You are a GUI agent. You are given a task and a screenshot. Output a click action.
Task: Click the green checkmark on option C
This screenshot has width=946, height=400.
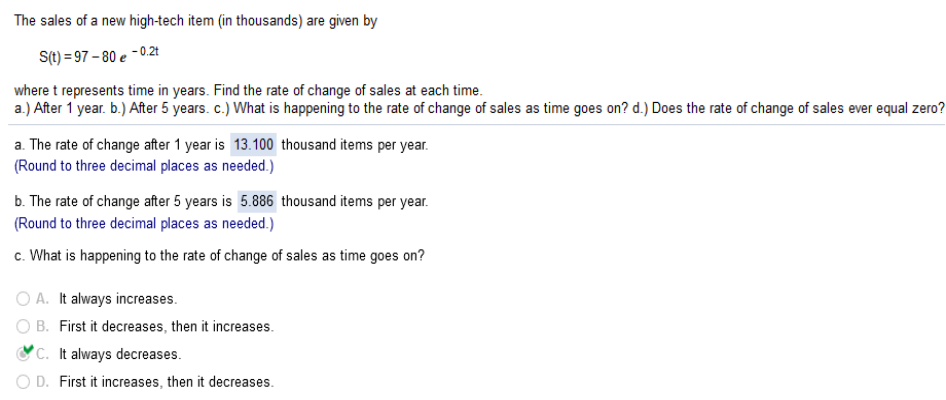click(x=27, y=351)
